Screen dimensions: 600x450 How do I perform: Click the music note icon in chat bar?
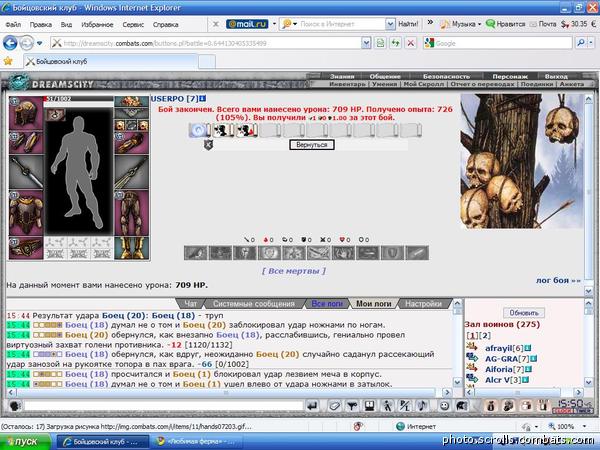coord(422,406)
